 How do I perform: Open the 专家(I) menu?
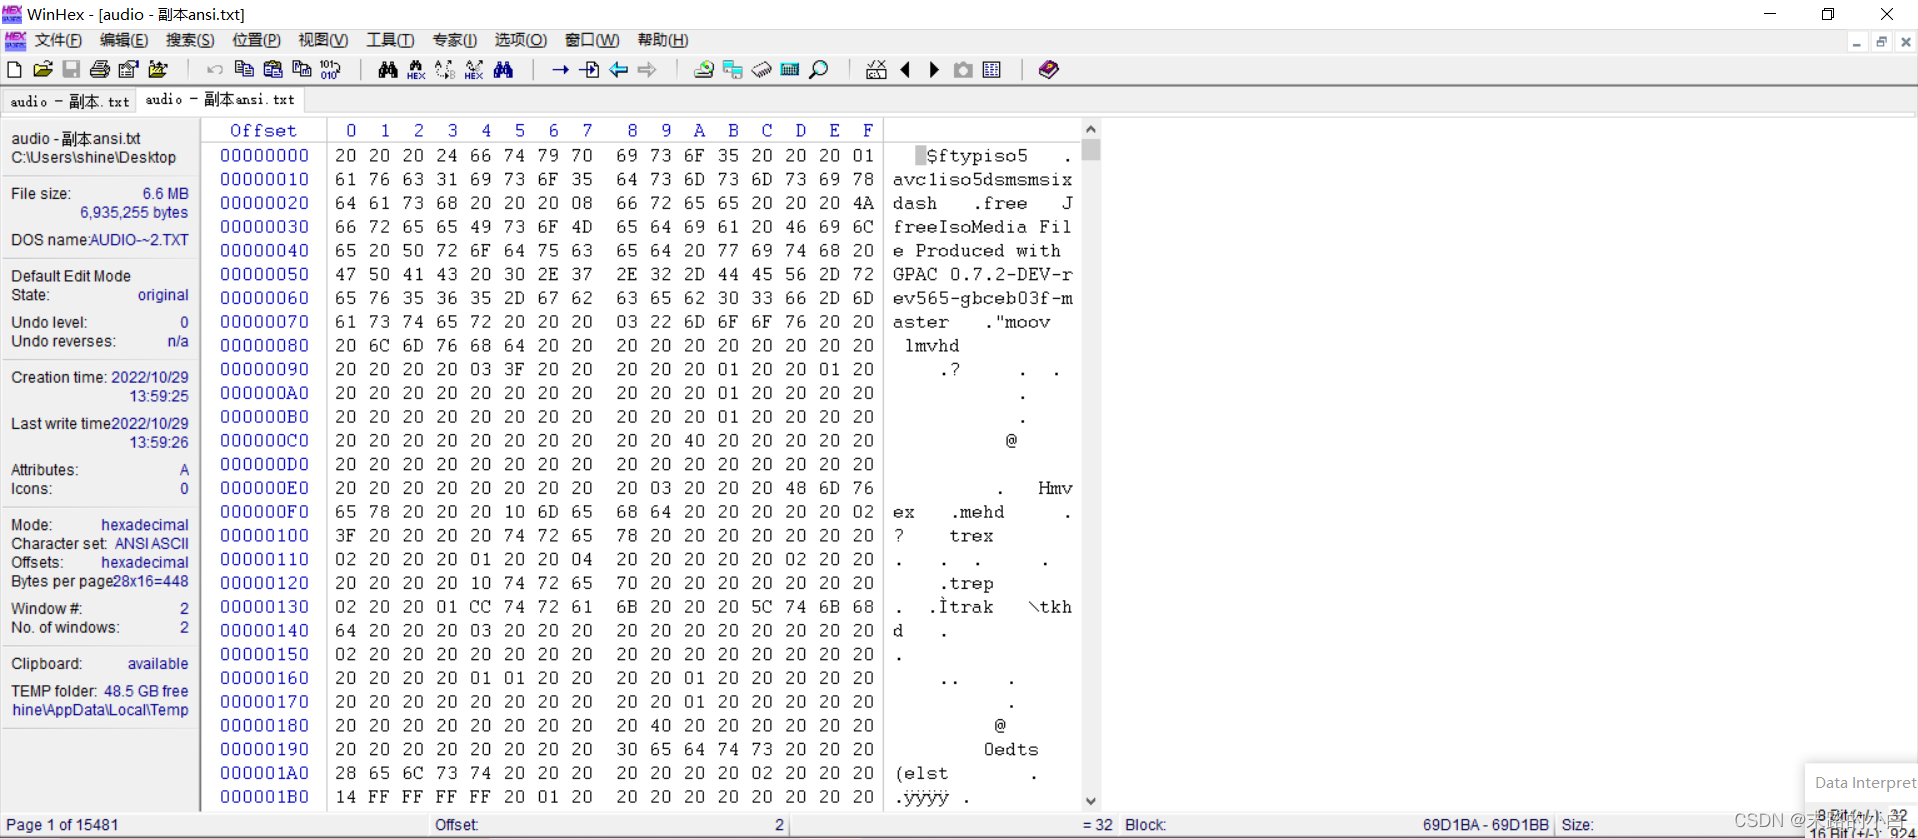[455, 40]
